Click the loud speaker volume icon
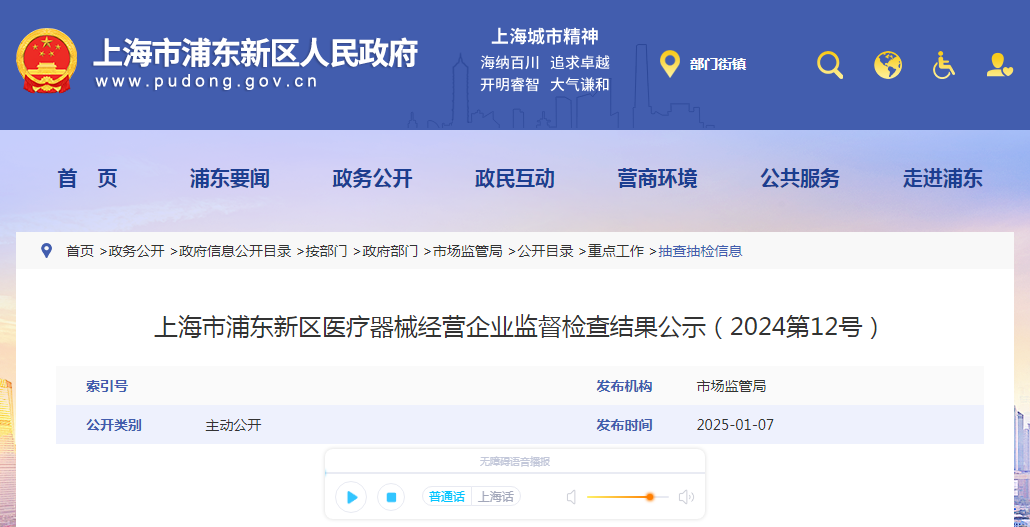The width and height of the screenshot is (1030, 527). pos(686,497)
